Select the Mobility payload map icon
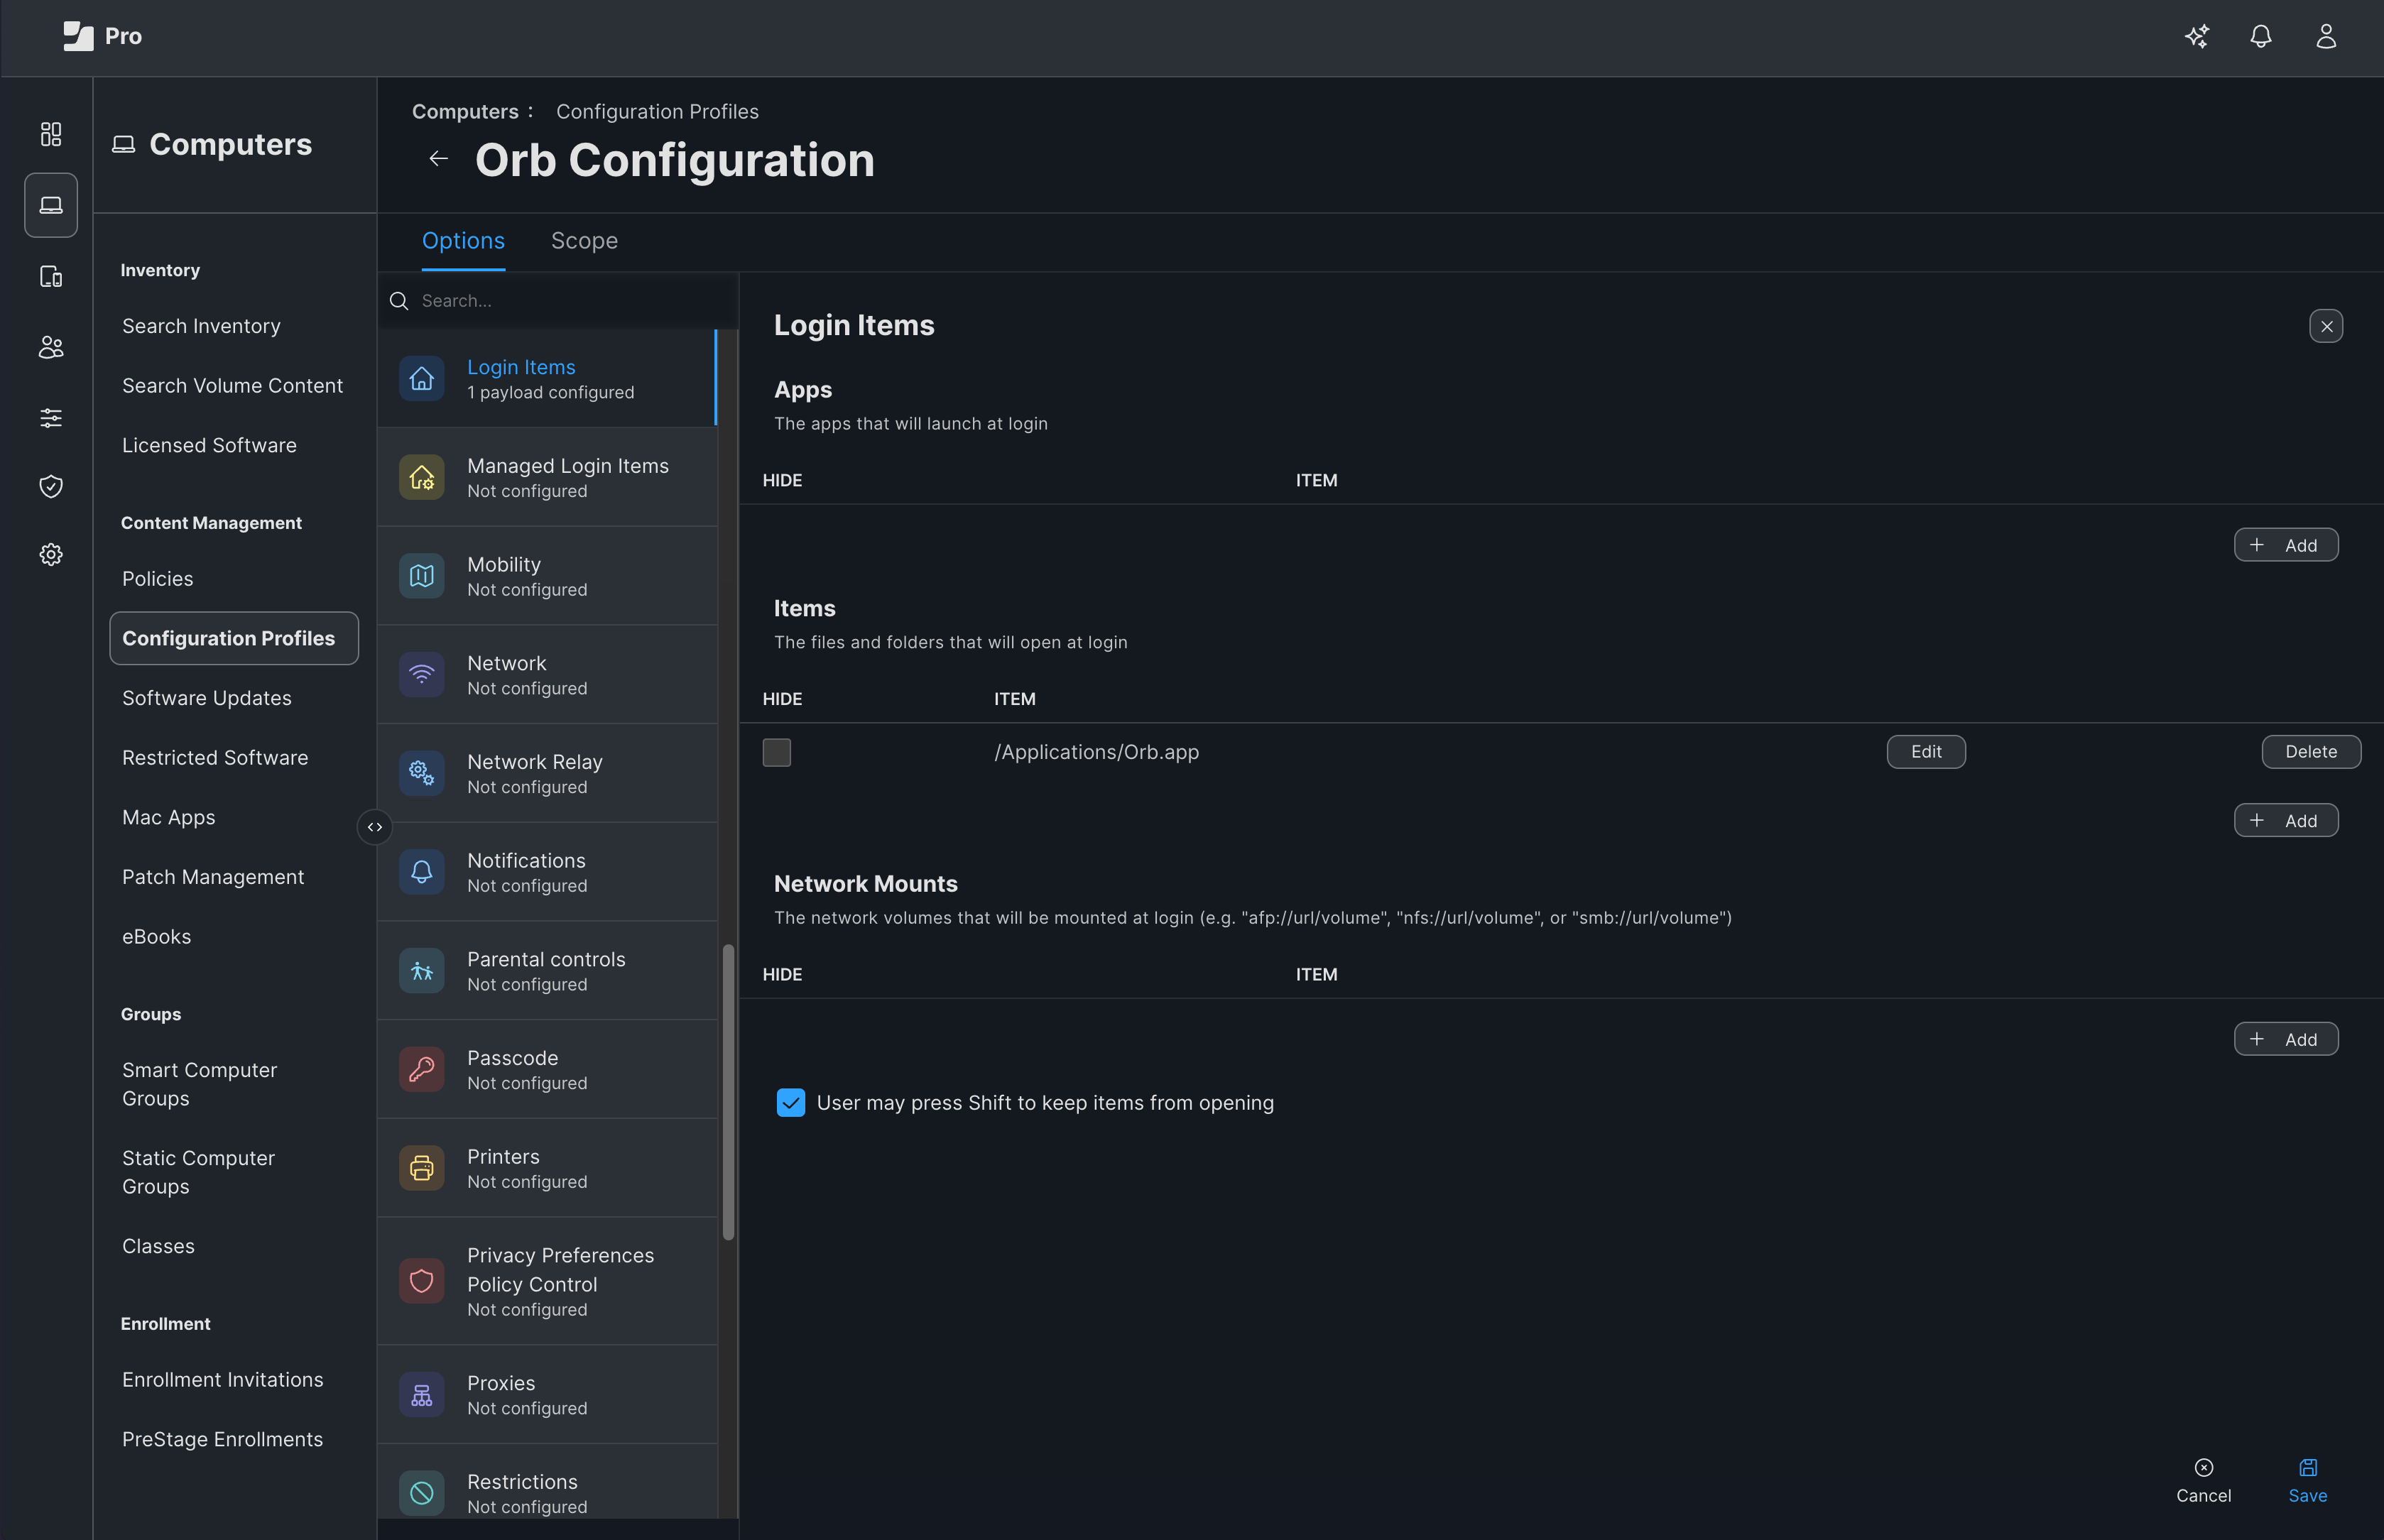This screenshot has height=1540, width=2384. point(421,575)
